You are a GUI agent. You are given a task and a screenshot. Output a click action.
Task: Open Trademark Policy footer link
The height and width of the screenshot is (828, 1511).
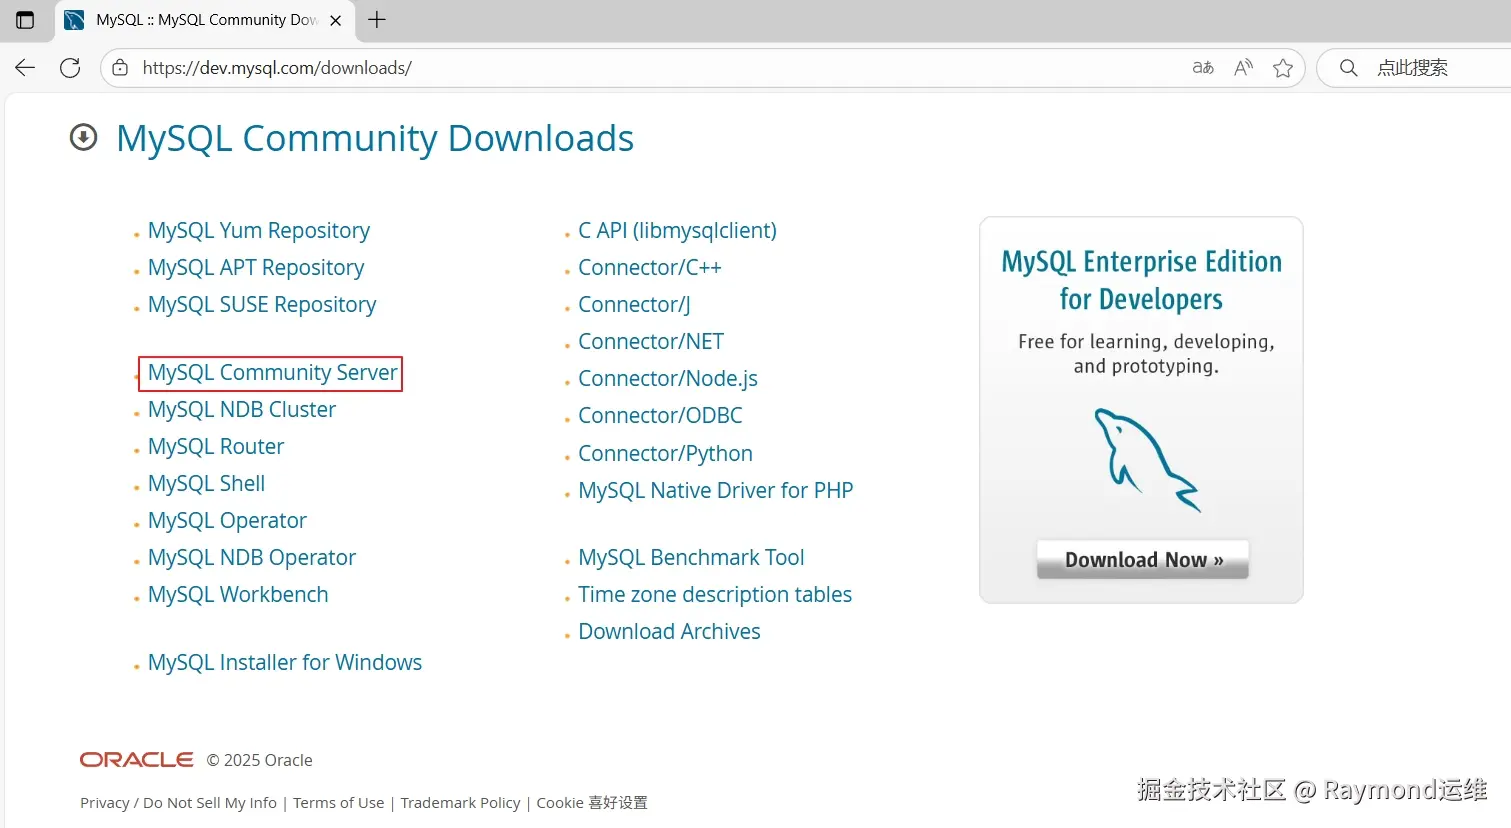pyautogui.click(x=460, y=803)
